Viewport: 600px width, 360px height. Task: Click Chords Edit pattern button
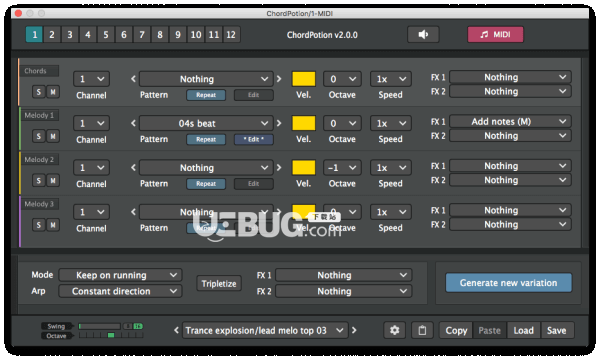[254, 95]
